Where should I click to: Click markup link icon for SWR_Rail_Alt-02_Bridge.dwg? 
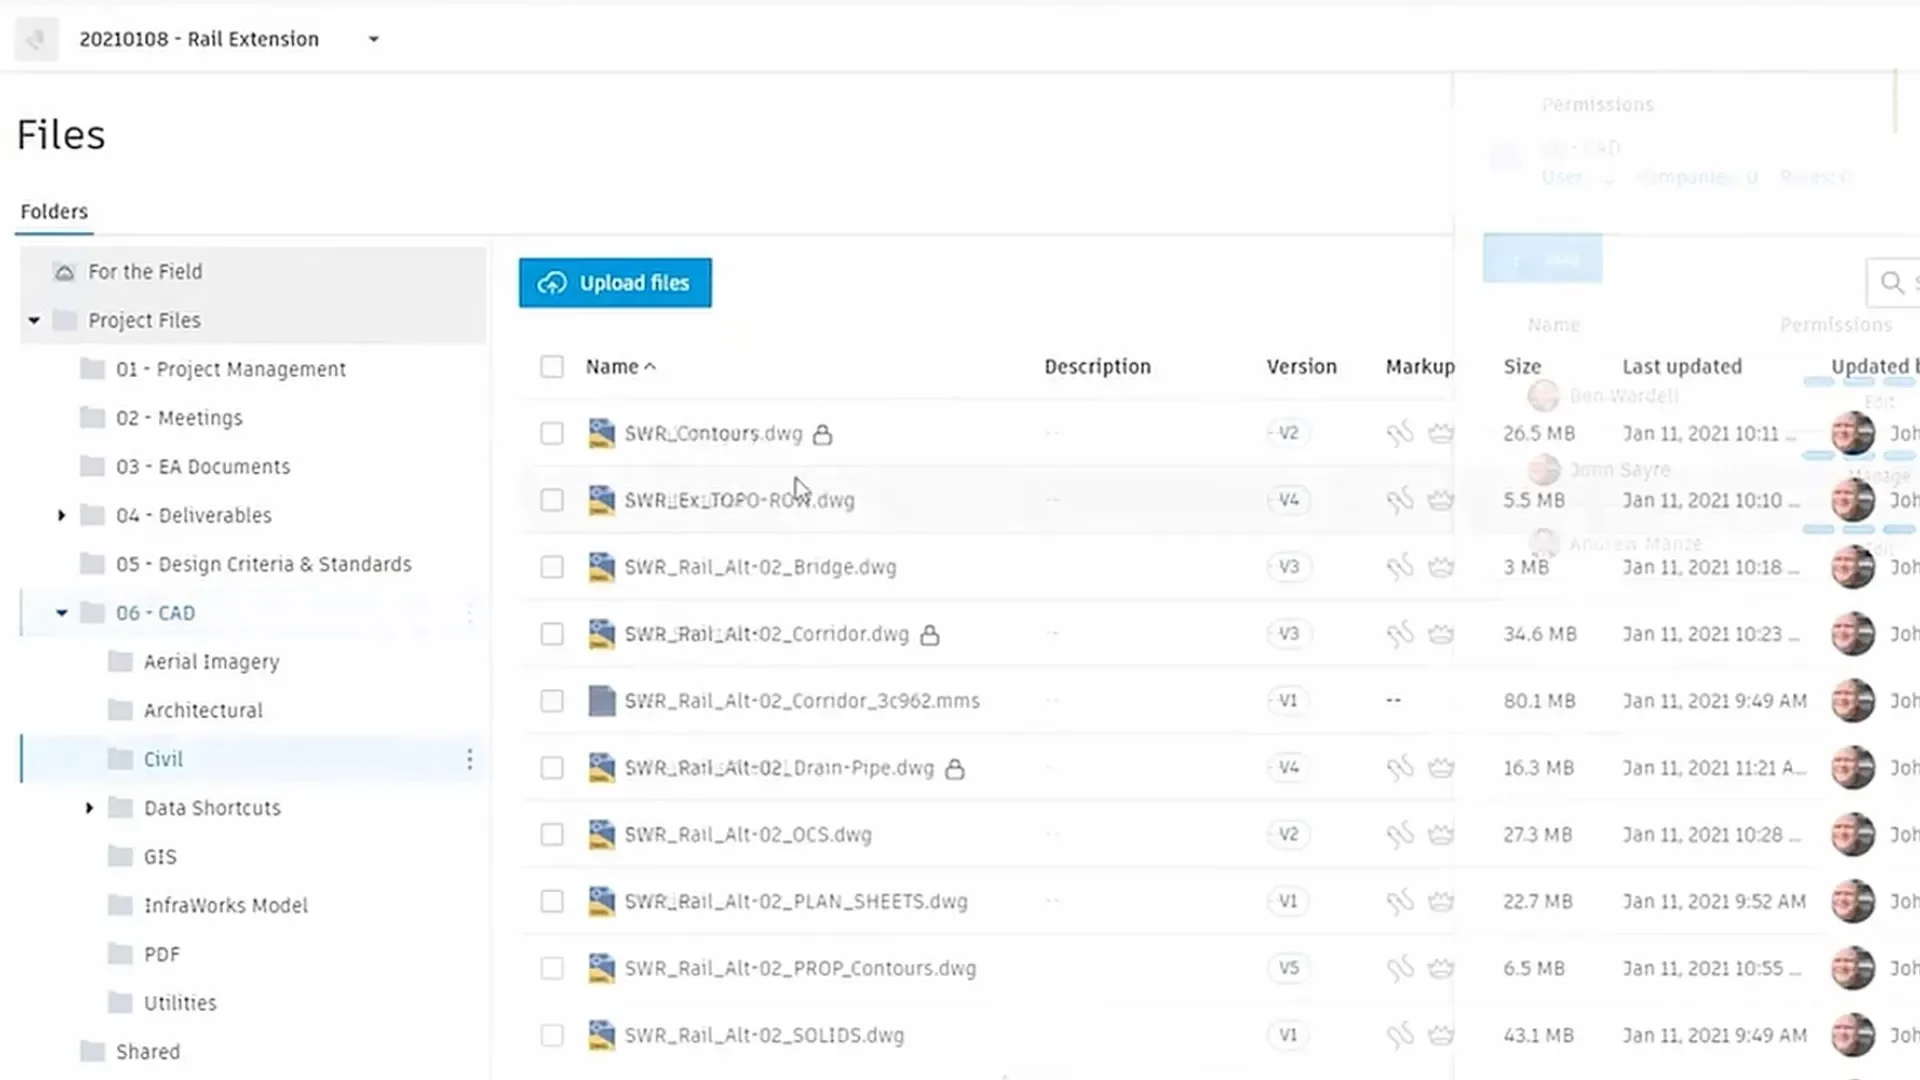(x=1400, y=568)
